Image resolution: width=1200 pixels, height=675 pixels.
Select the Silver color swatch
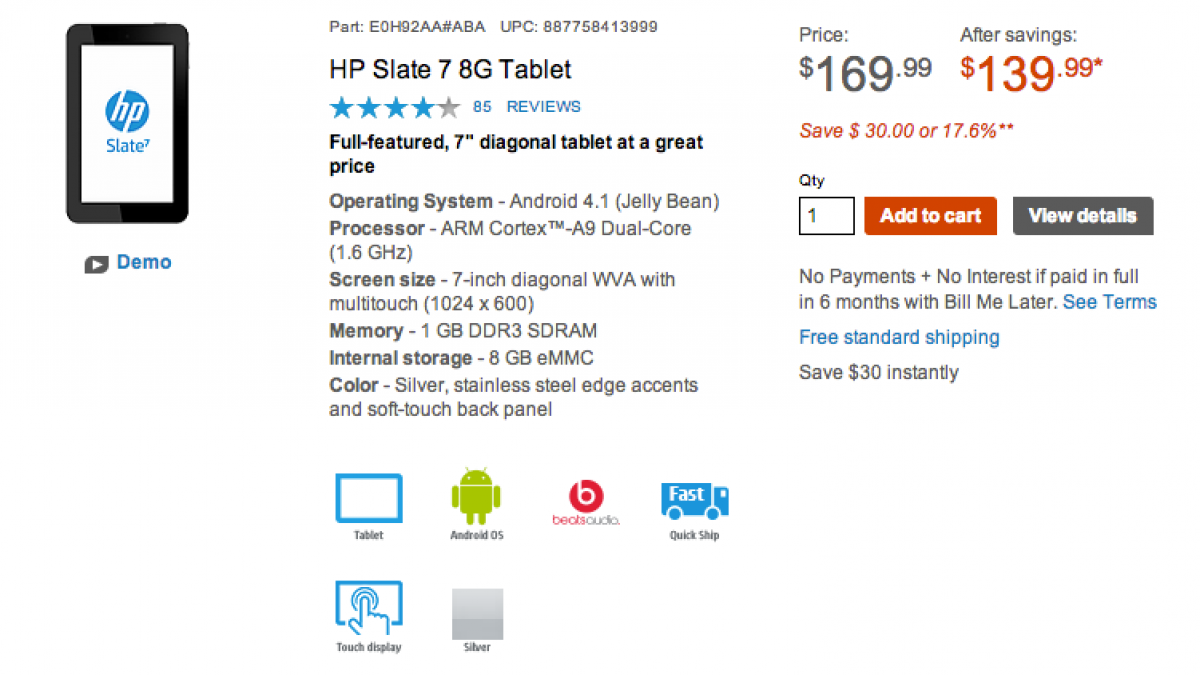(x=477, y=613)
